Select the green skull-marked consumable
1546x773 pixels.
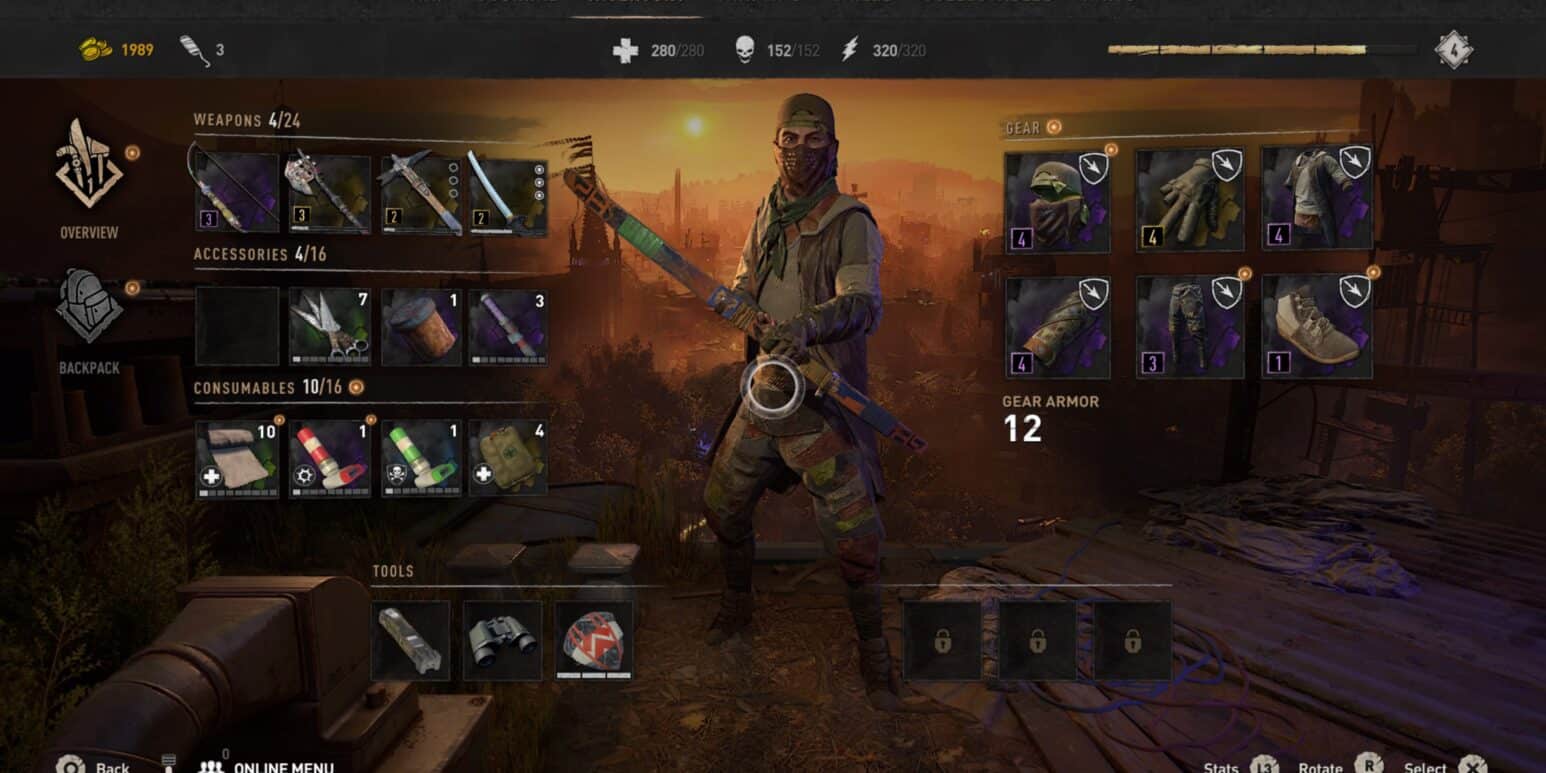click(421, 458)
